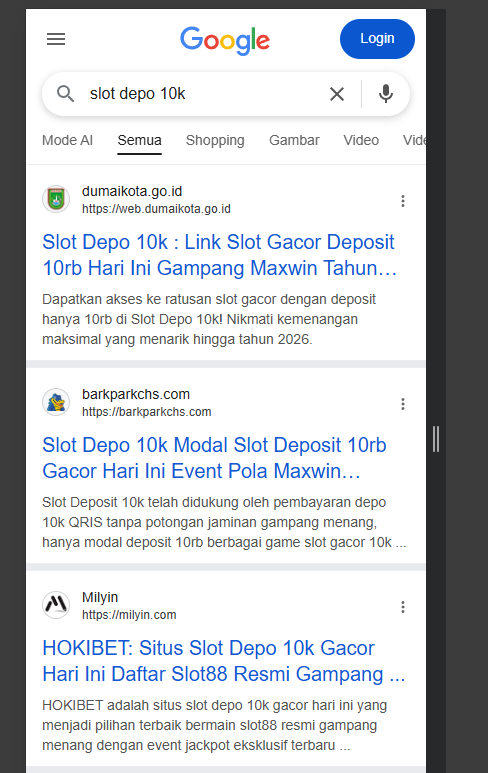Activate voice search microphone icon
The width and height of the screenshot is (488, 773).
[385, 94]
